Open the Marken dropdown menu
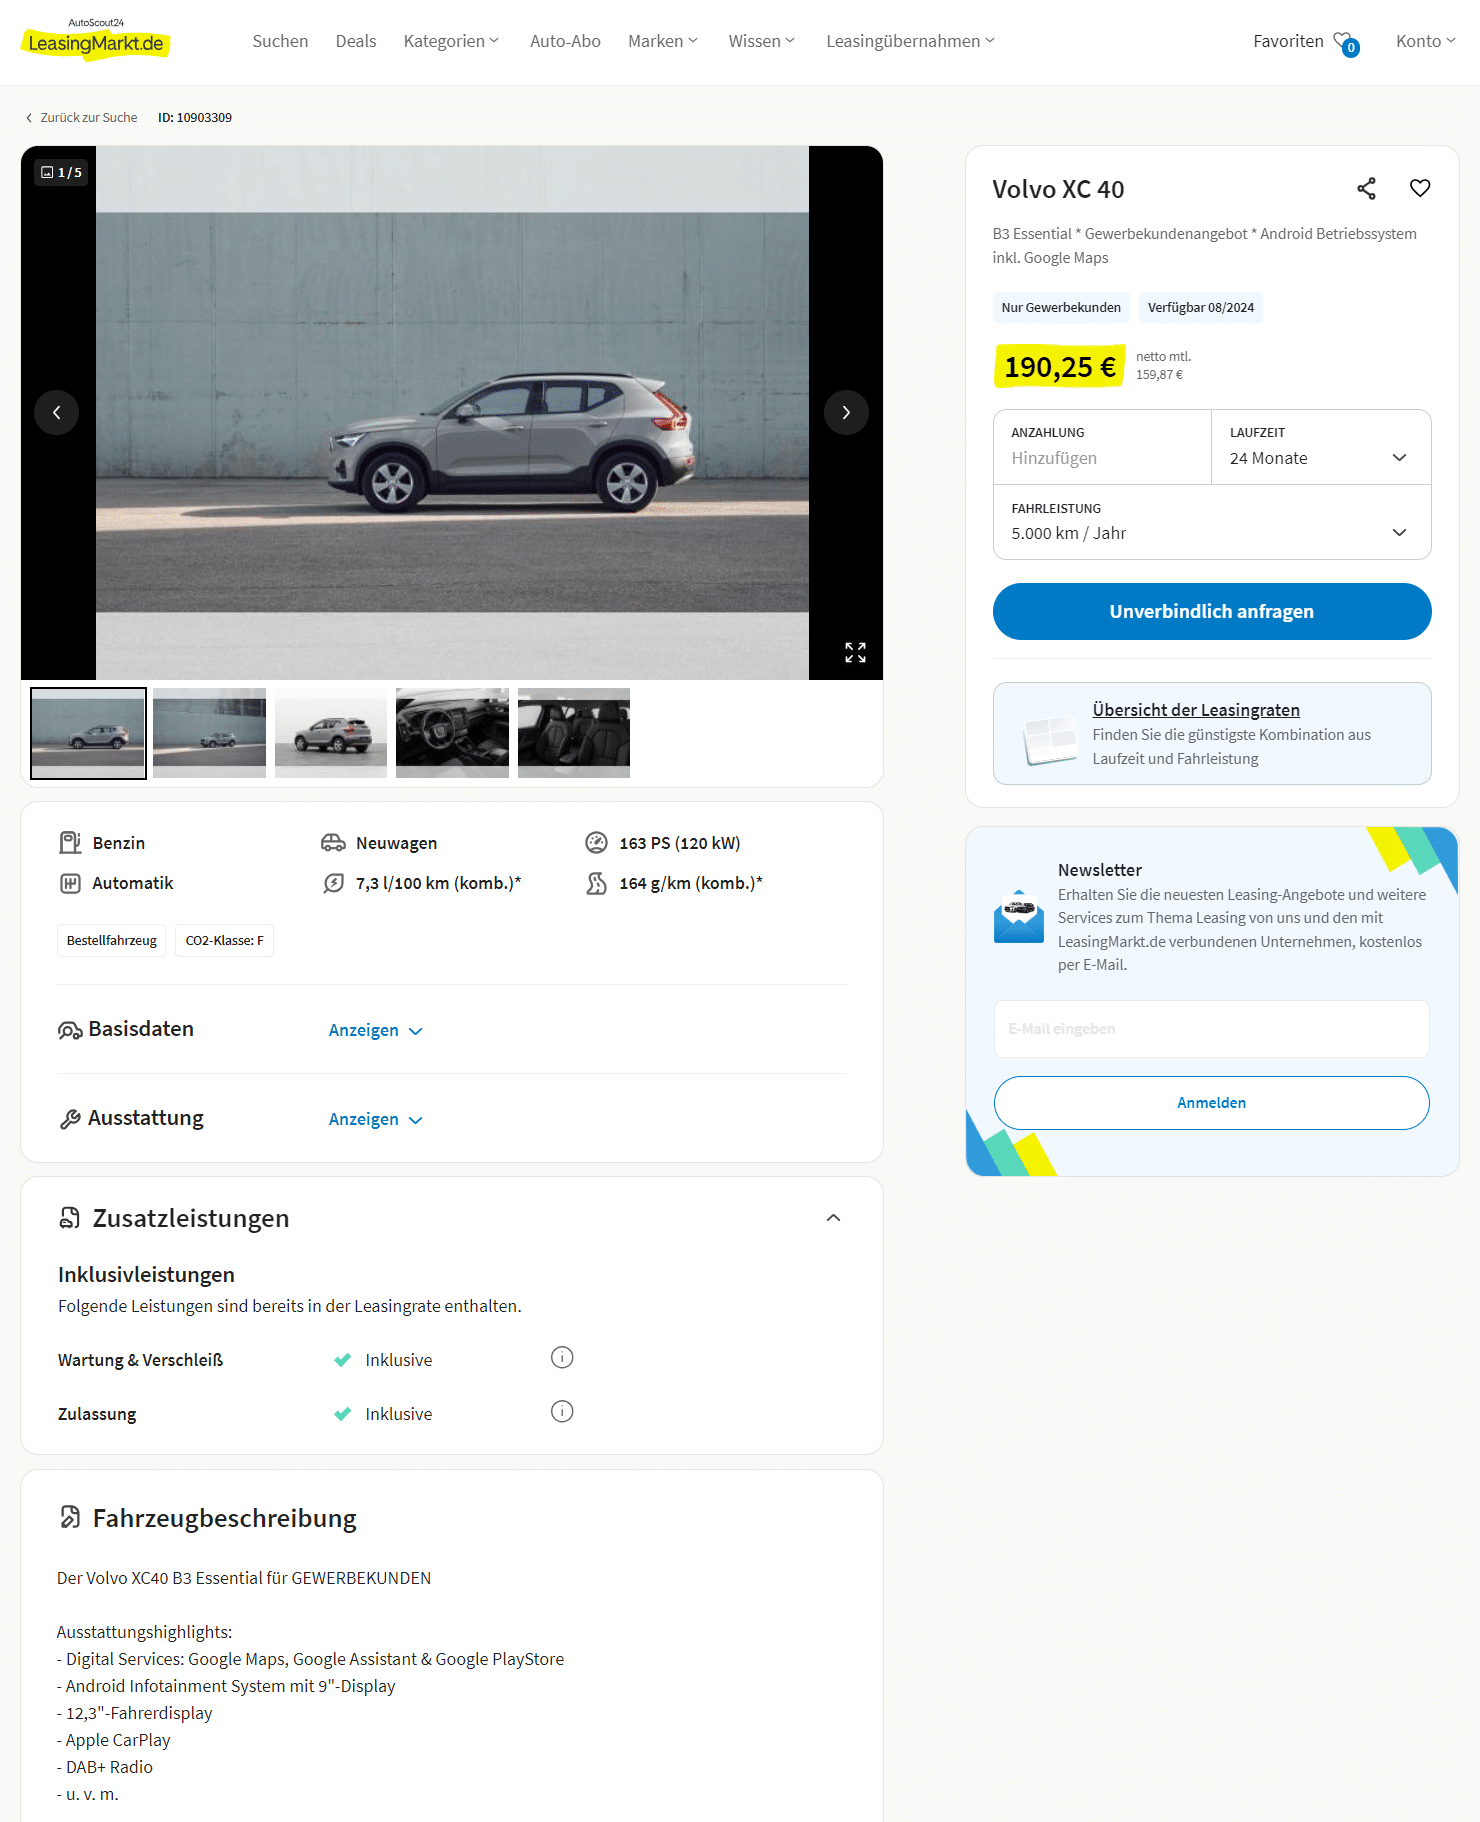1480x1822 pixels. click(x=663, y=41)
